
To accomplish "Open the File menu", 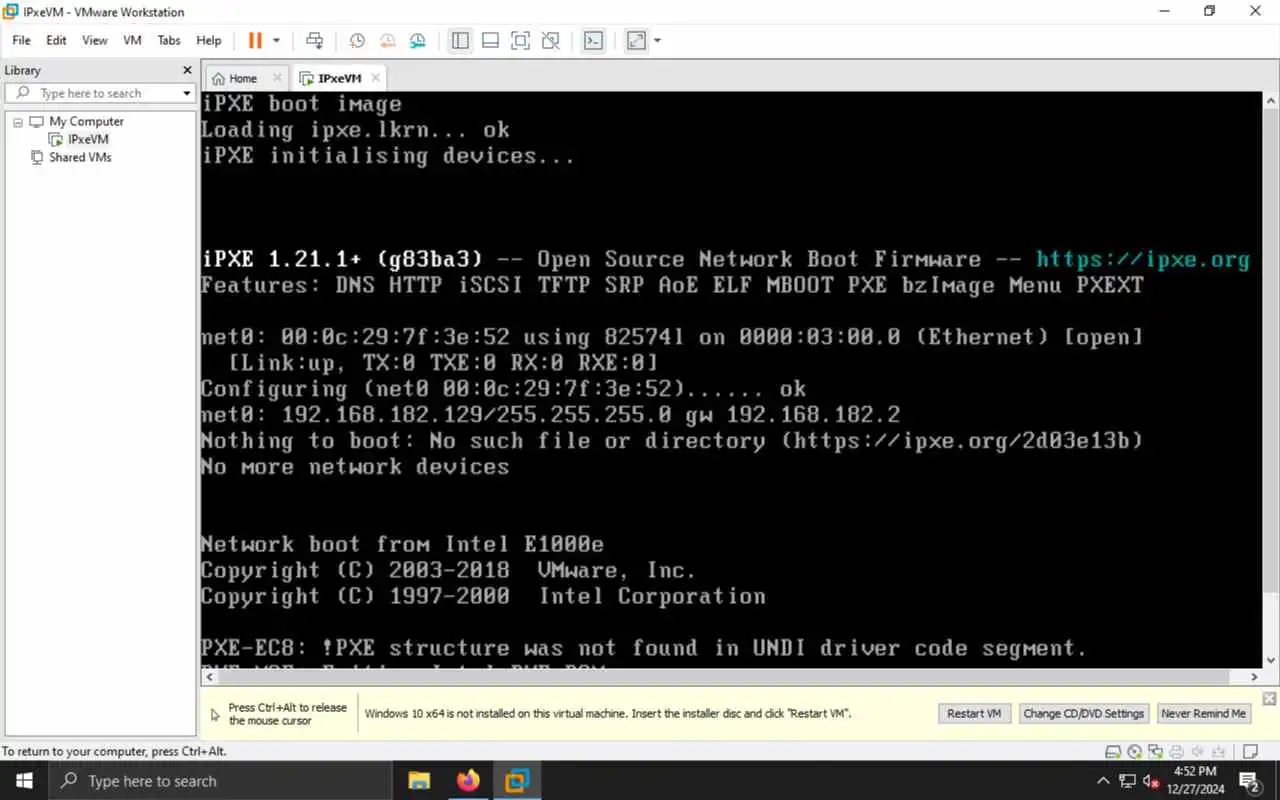I will click(x=21, y=41).
